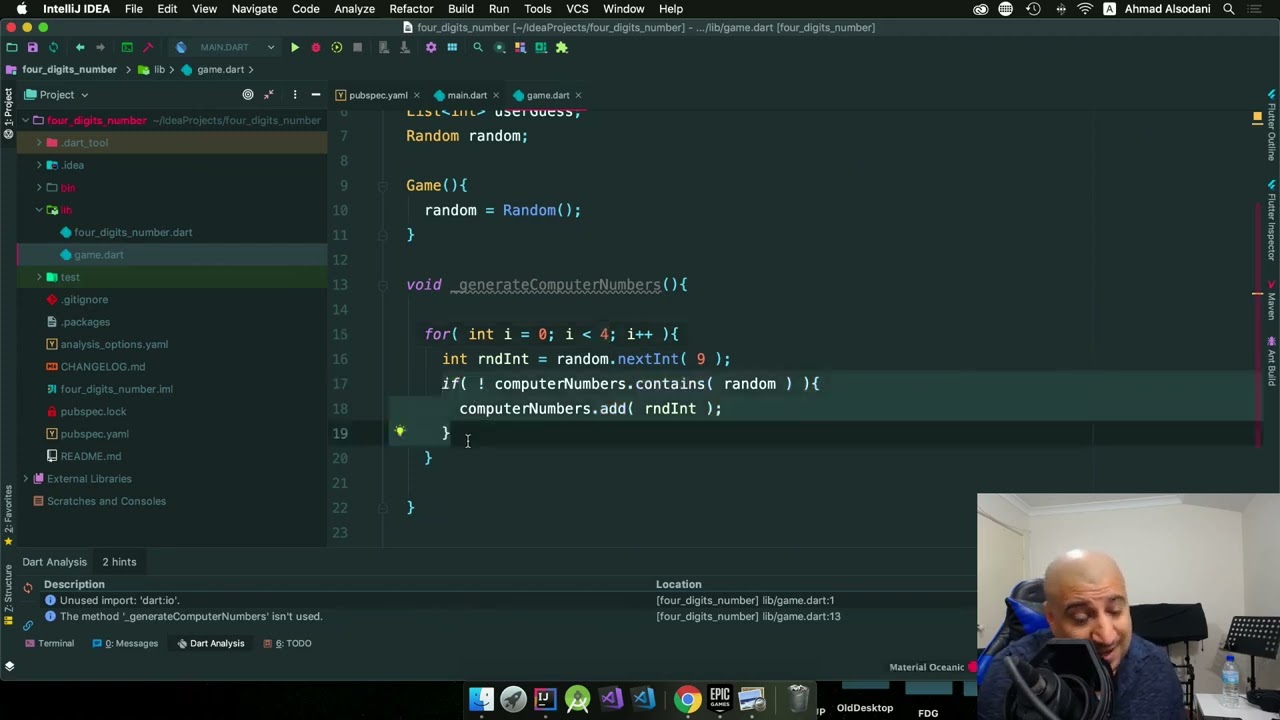Click the Search Everywhere magnifier icon
Image resolution: width=1280 pixels, height=720 pixels.
pyautogui.click(x=478, y=47)
